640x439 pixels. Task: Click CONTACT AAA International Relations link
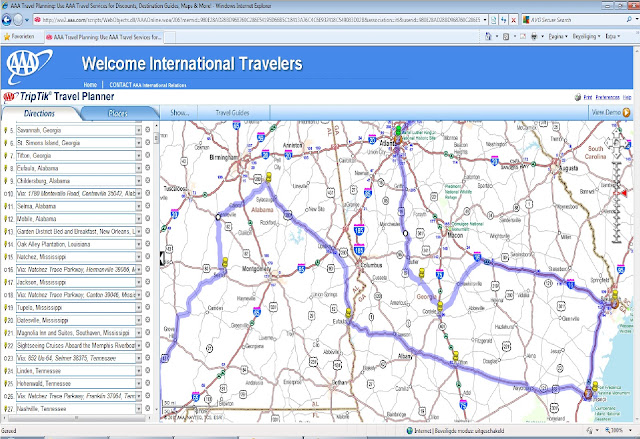pyautogui.click(x=148, y=85)
